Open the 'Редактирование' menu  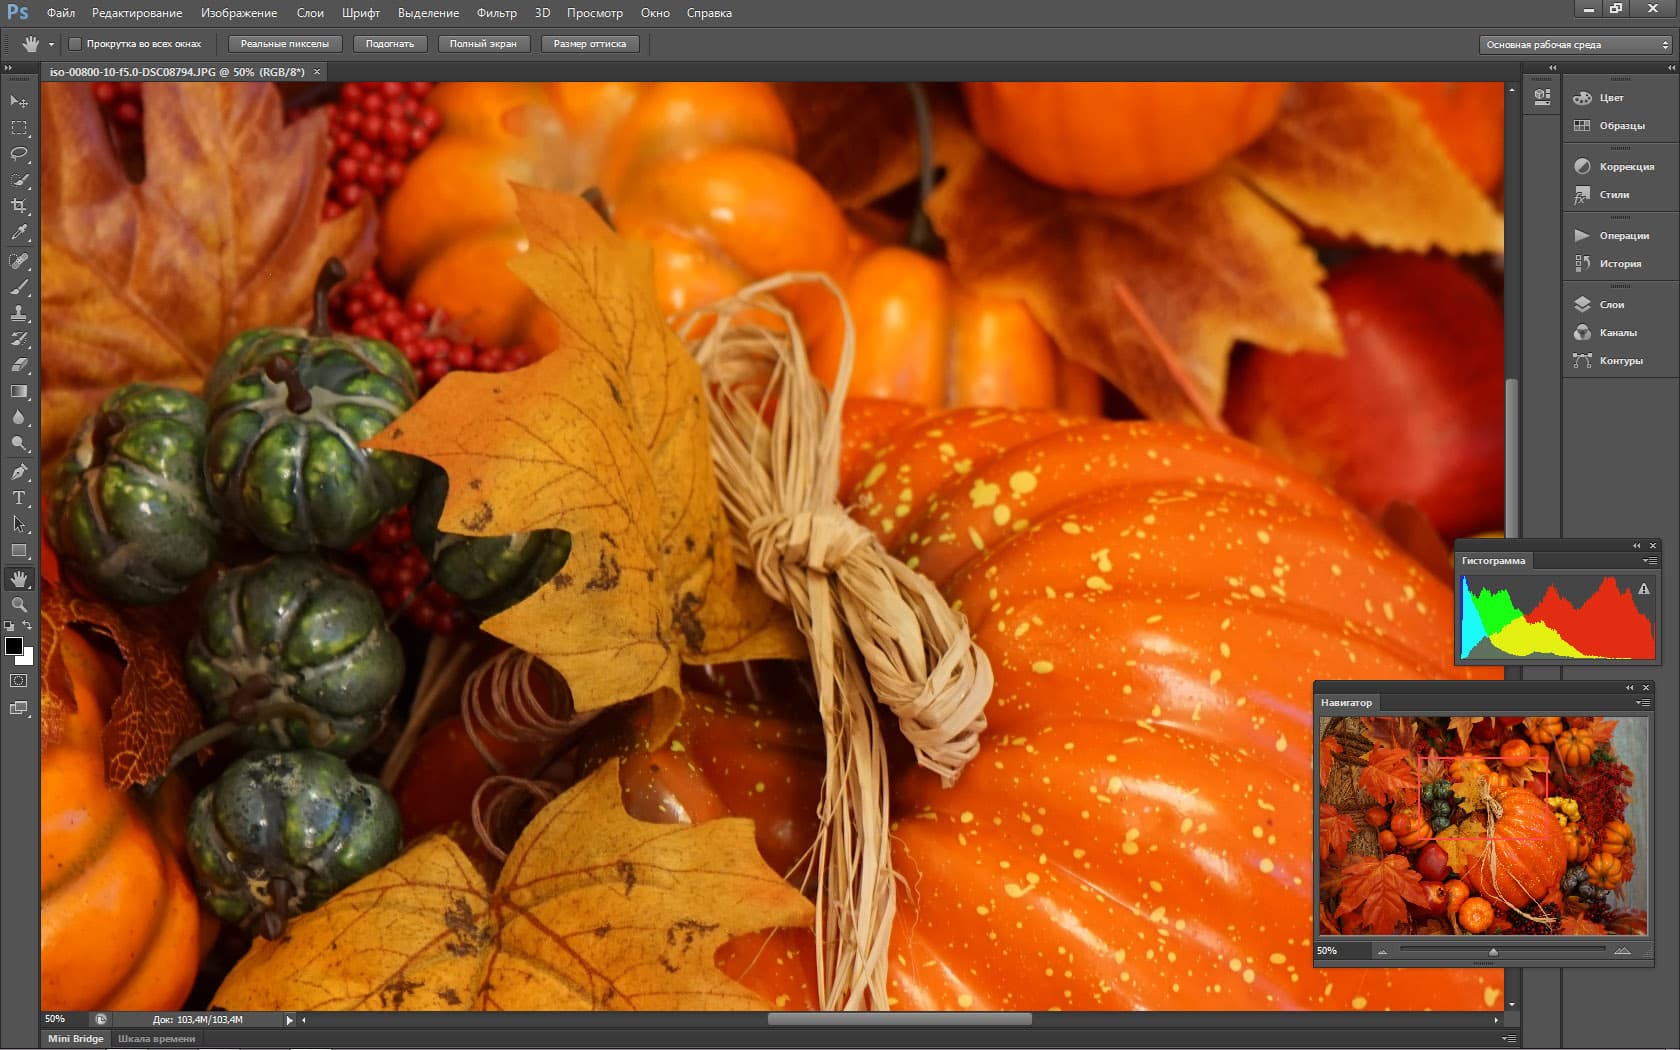tap(137, 13)
